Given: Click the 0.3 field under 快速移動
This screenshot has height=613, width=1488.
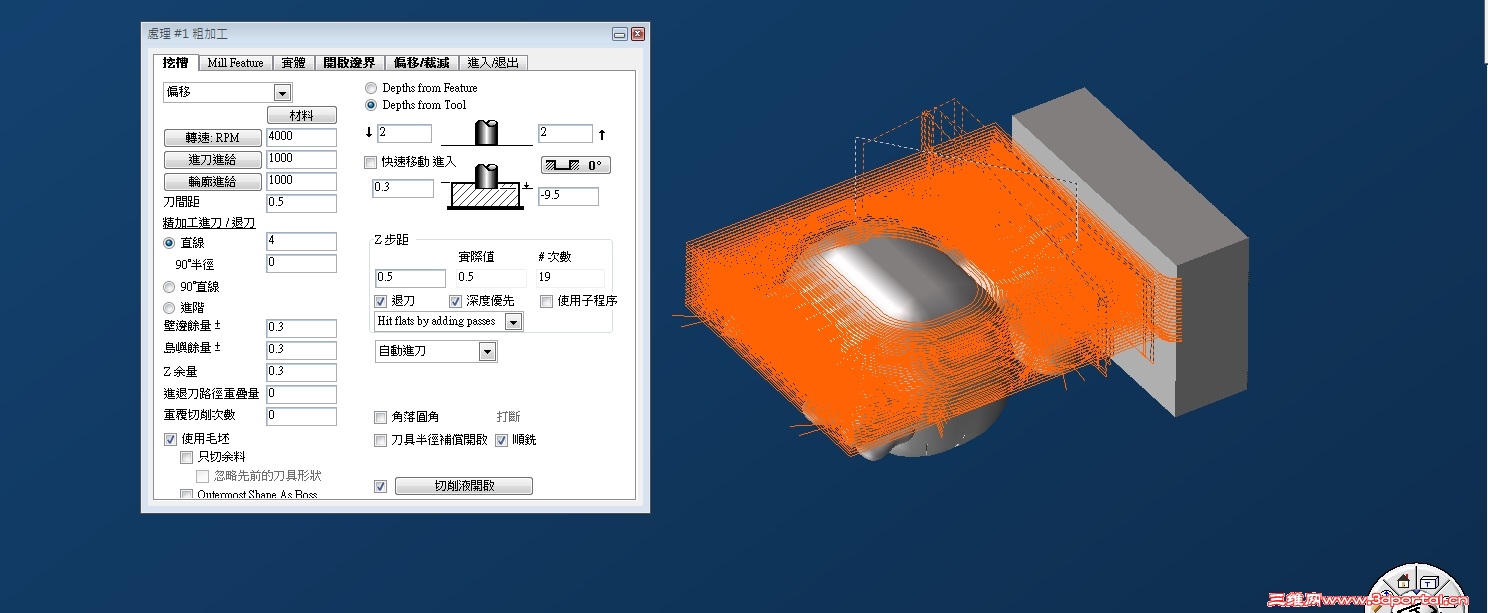Looking at the screenshot, I should [402, 188].
